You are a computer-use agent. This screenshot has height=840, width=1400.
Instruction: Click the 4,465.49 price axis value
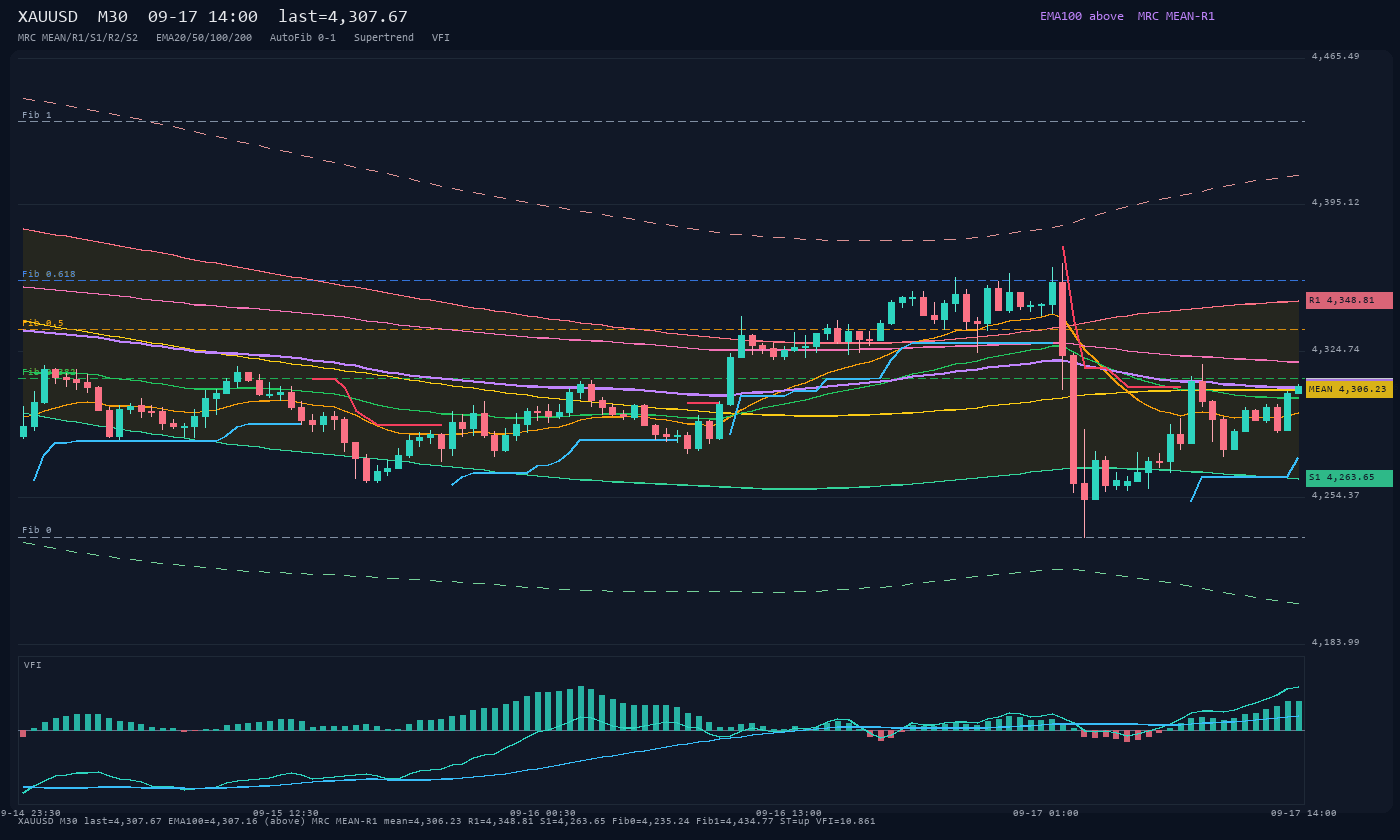pyautogui.click(x=1335, y=56)
